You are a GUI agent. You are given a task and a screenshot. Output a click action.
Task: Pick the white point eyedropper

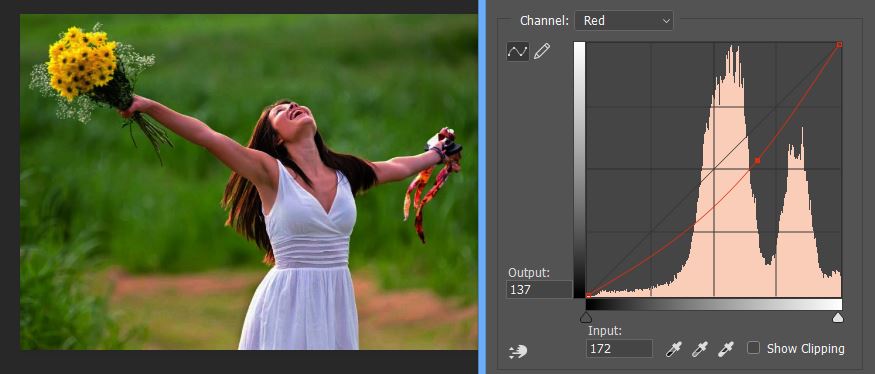725,349
